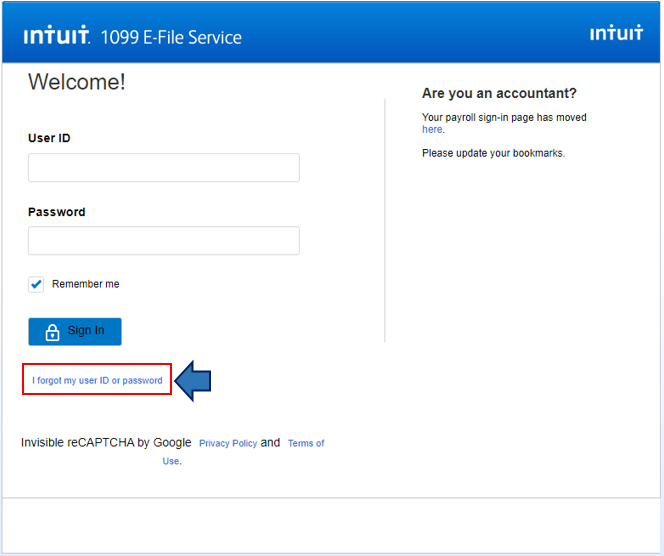The image size is (664, 556).
Task: Click the 1099 E-File Service title
Action: pos(171,38)
